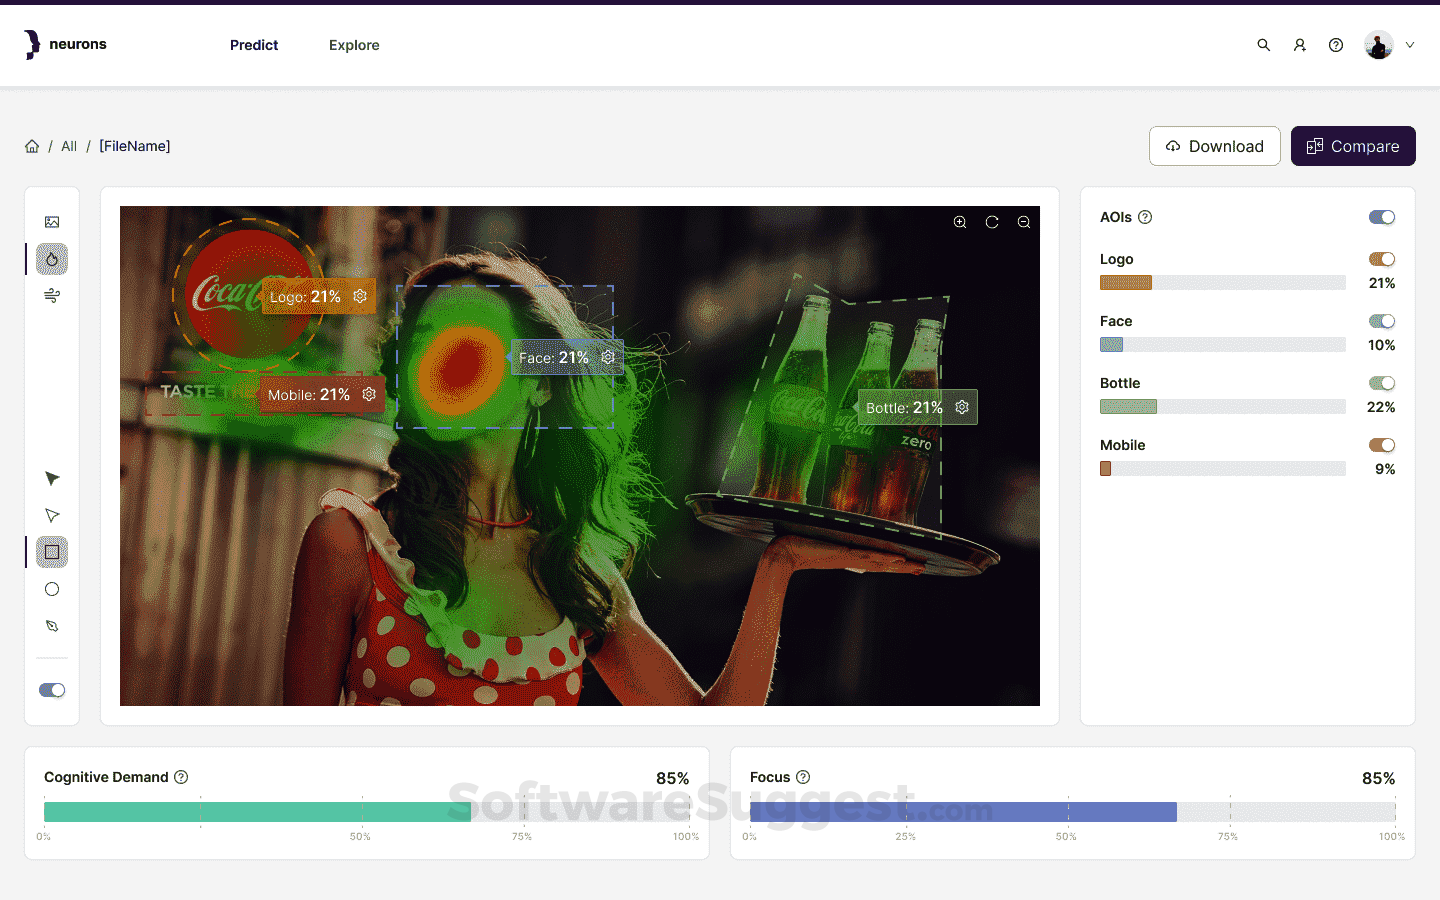Click the Logo percentage bar in AOIs panel
This screenshot has height=900, width=1440.
tap(1223, 283)
